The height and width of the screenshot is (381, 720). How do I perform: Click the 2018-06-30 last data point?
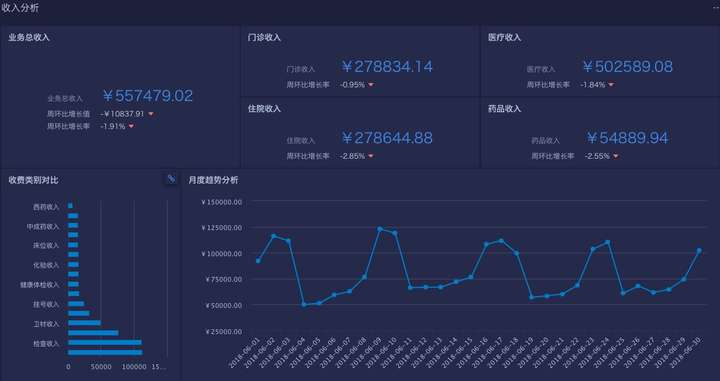(699, 251)
